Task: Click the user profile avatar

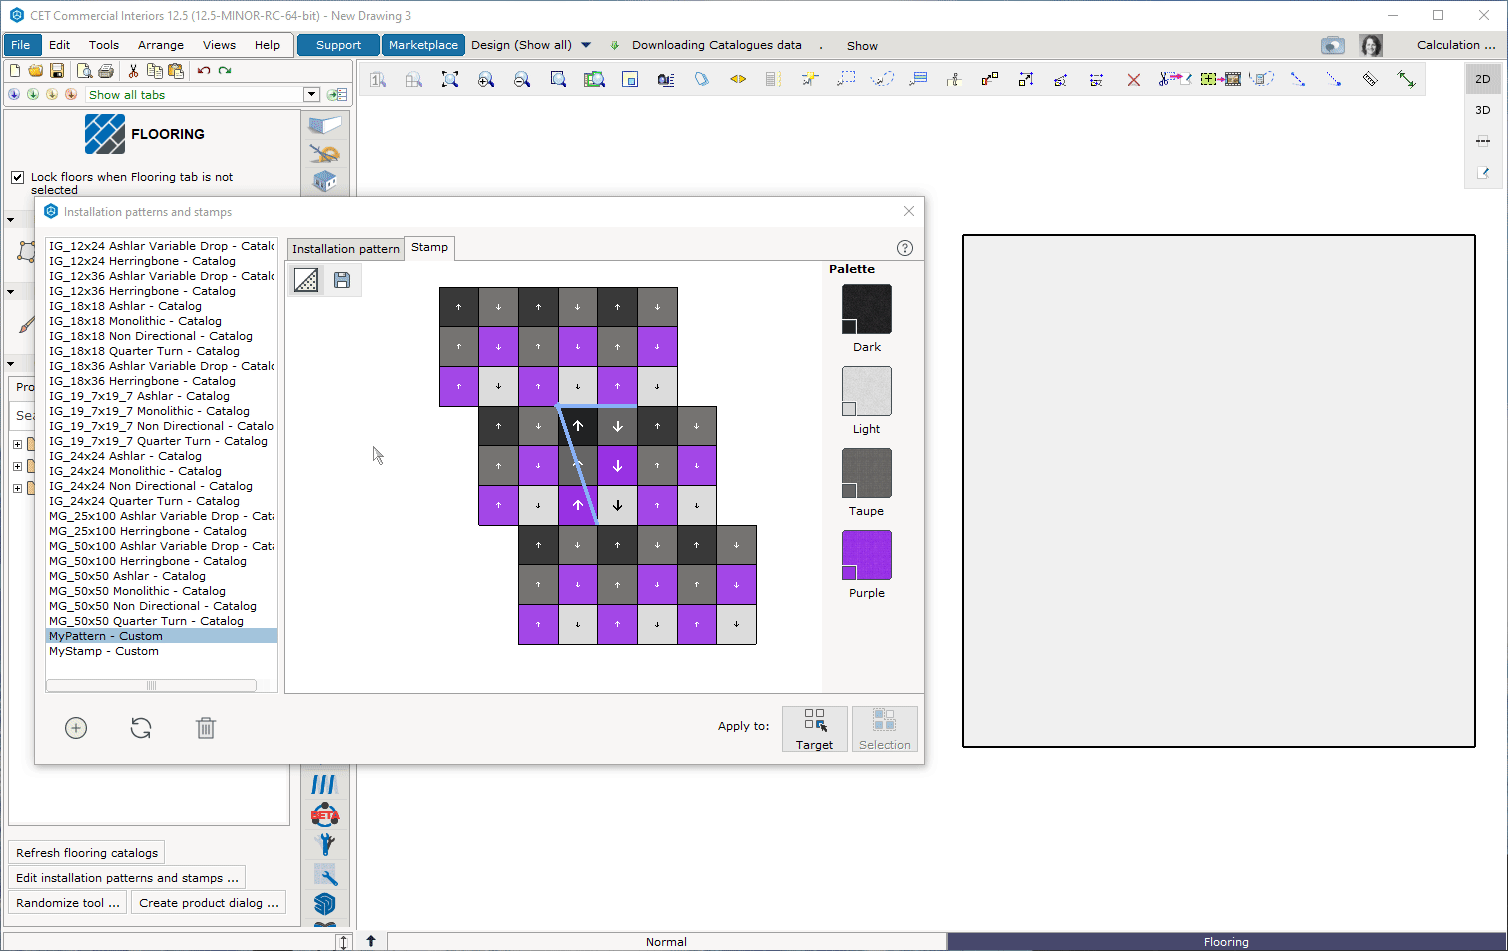Action: 1371,45
